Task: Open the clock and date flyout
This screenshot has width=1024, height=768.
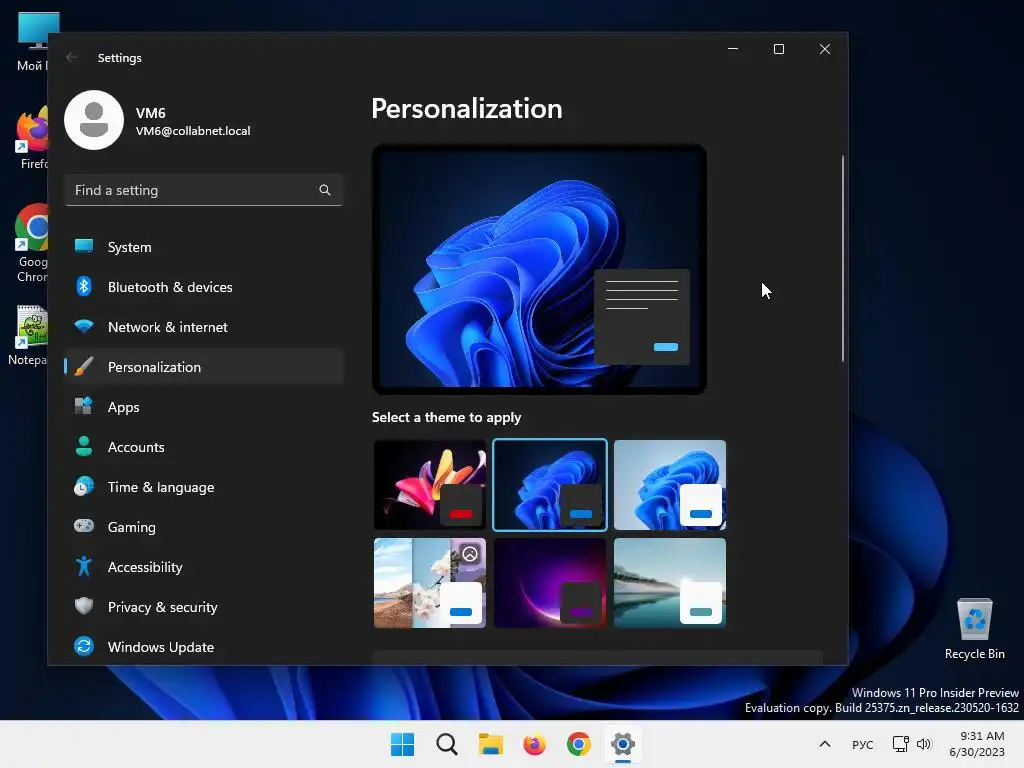Action: (977, 744)
